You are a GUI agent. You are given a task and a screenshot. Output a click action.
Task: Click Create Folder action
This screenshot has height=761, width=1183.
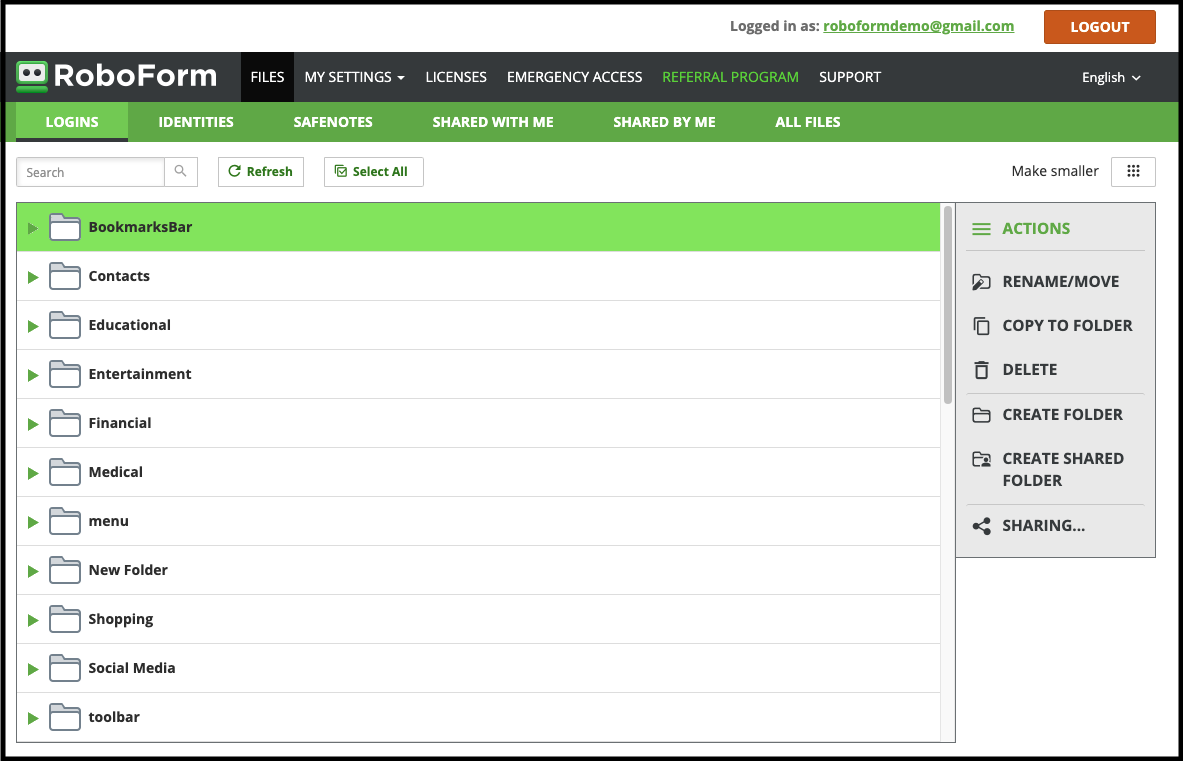point(1062,414)
